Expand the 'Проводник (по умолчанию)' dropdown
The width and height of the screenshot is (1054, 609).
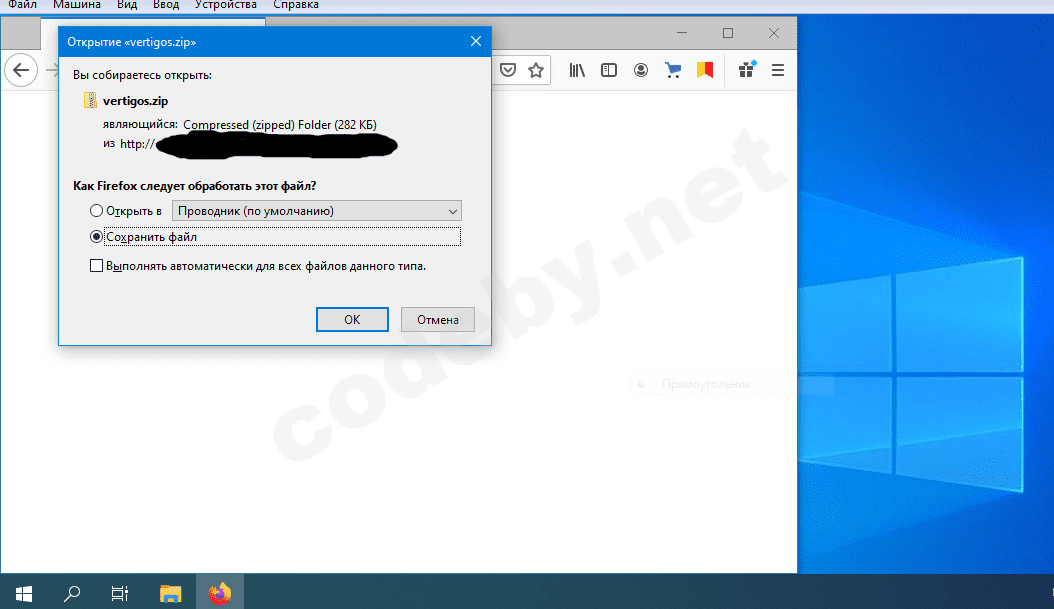click(x=317, y=211)
